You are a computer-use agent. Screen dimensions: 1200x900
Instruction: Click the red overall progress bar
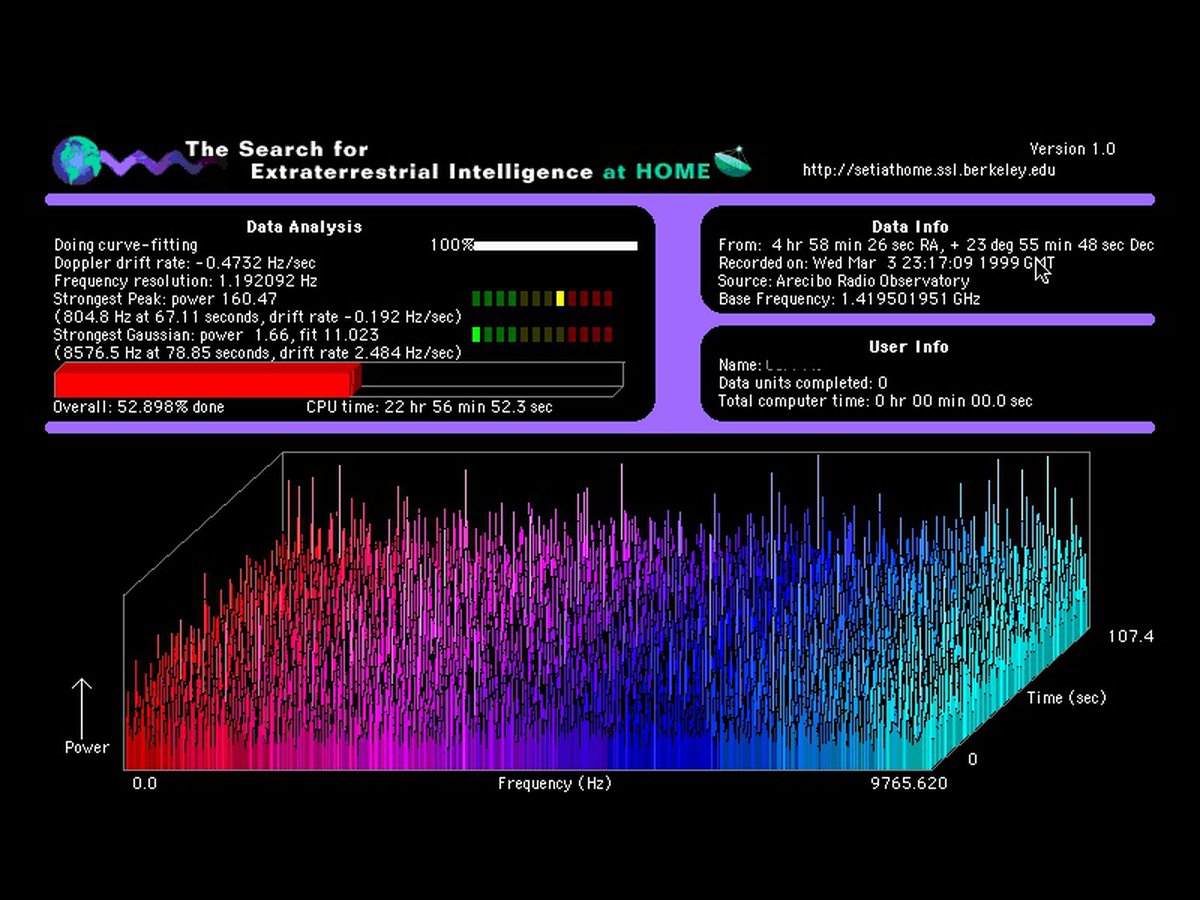pyautogui.click(x=205, y=381)
